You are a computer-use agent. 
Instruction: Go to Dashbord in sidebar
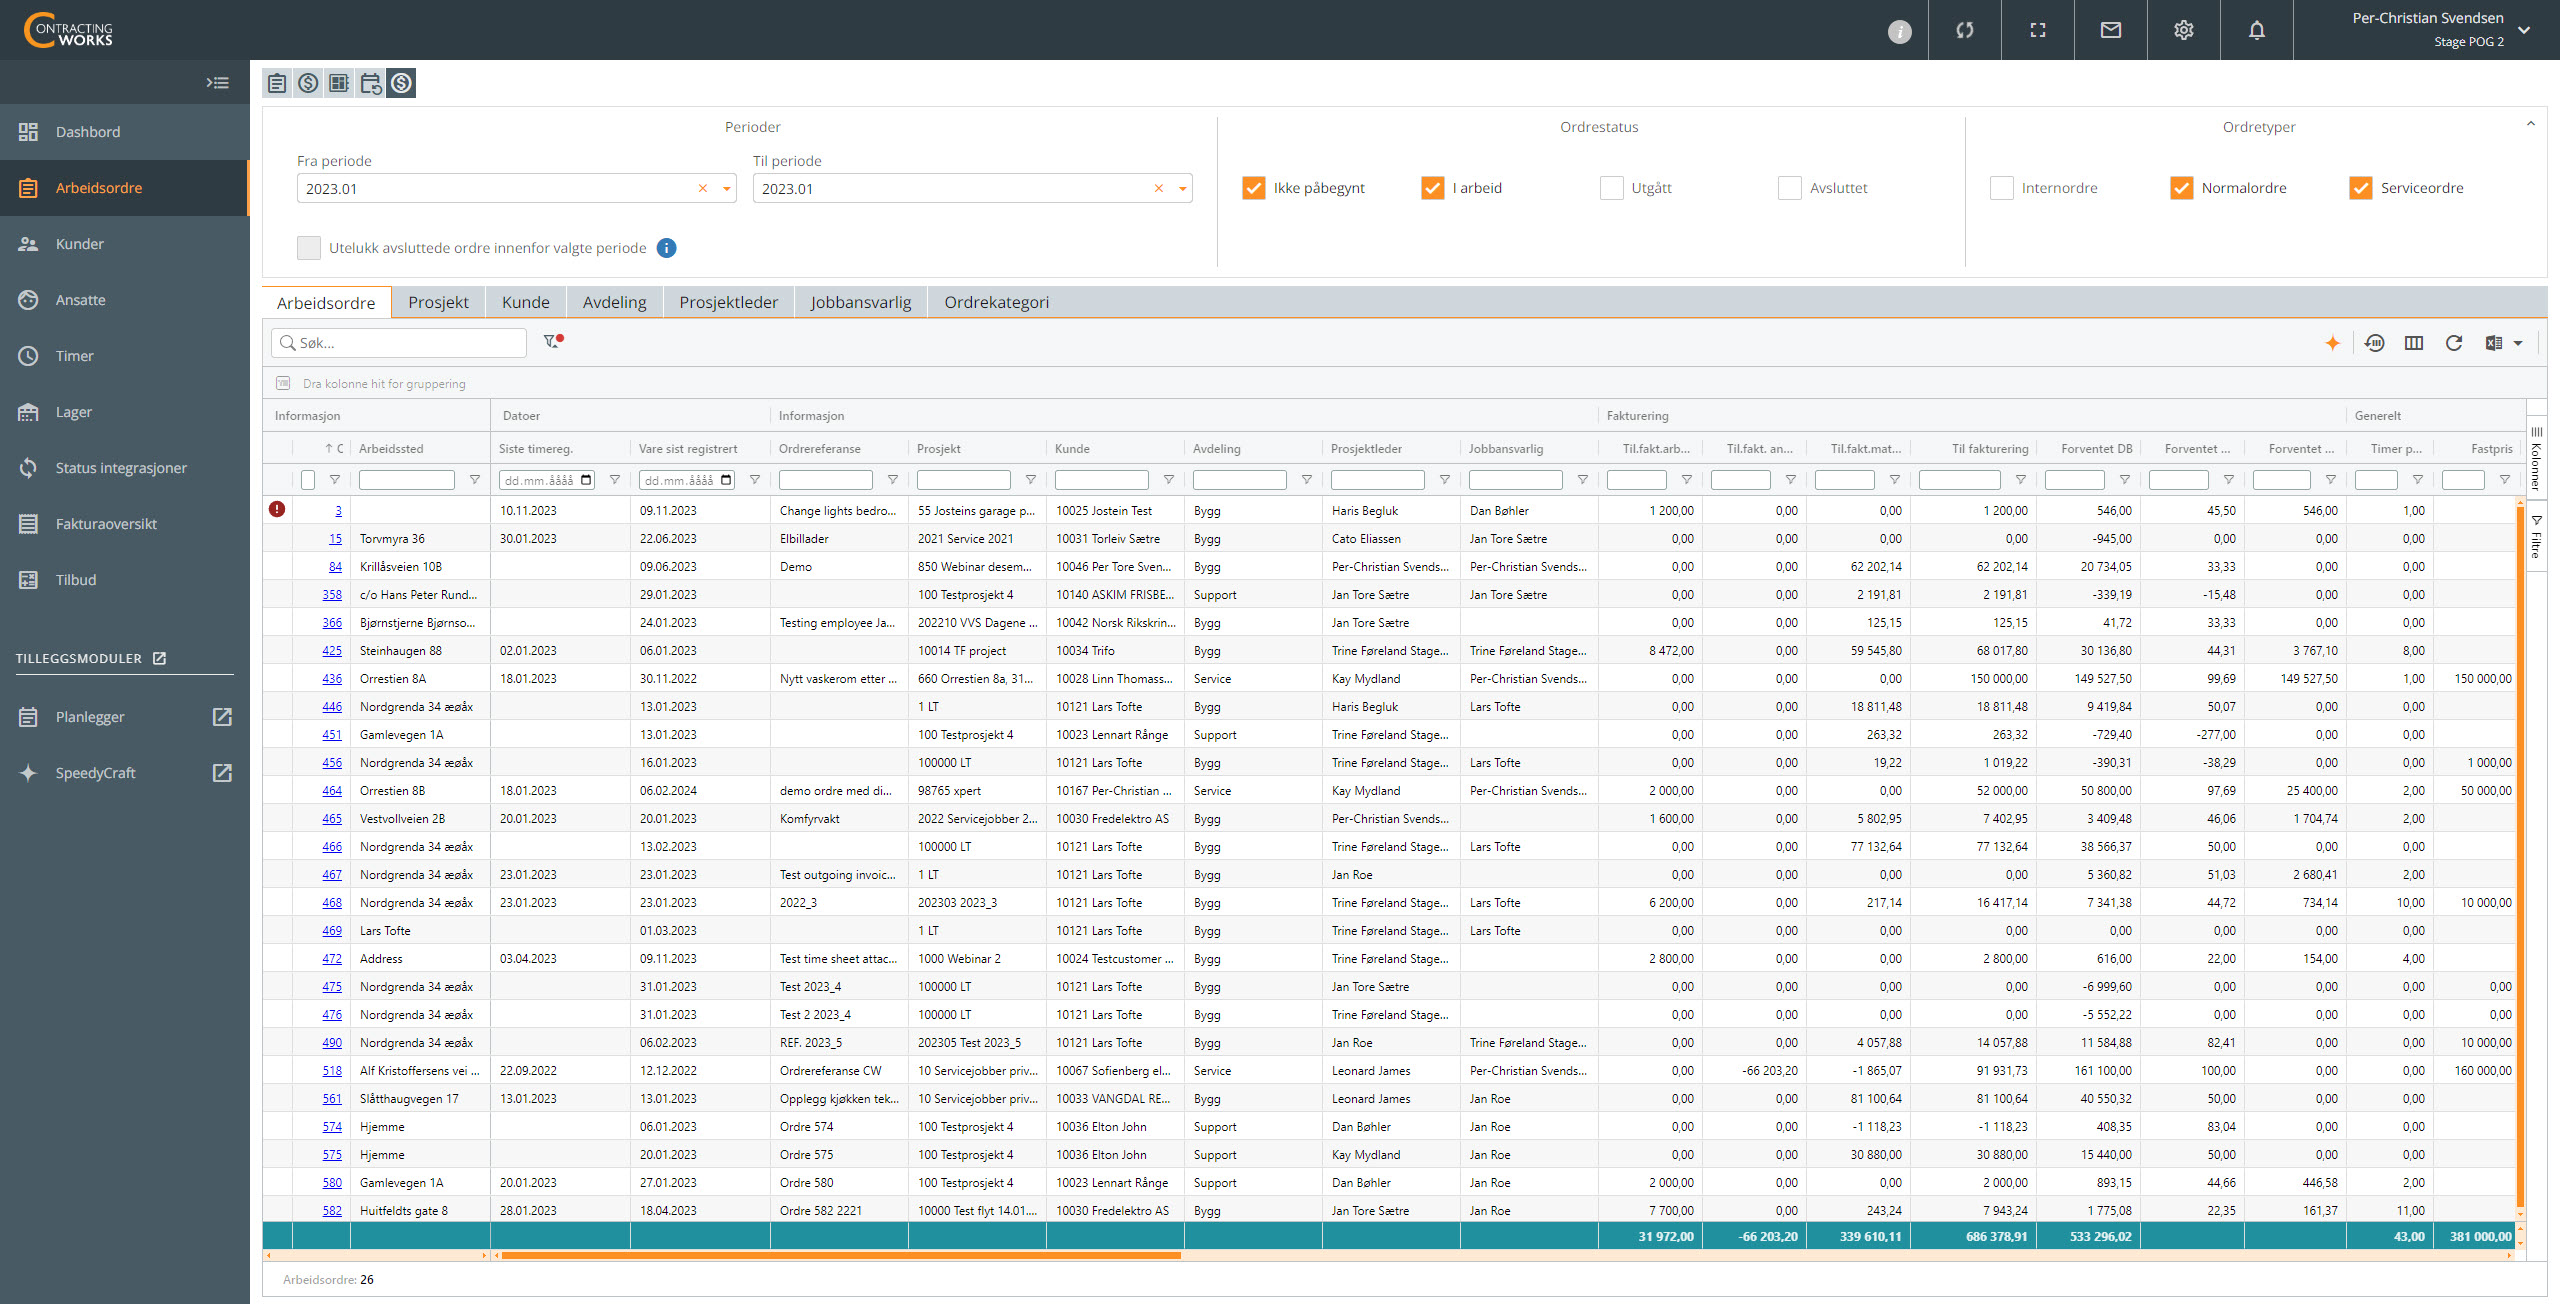(x=124, y=132)
